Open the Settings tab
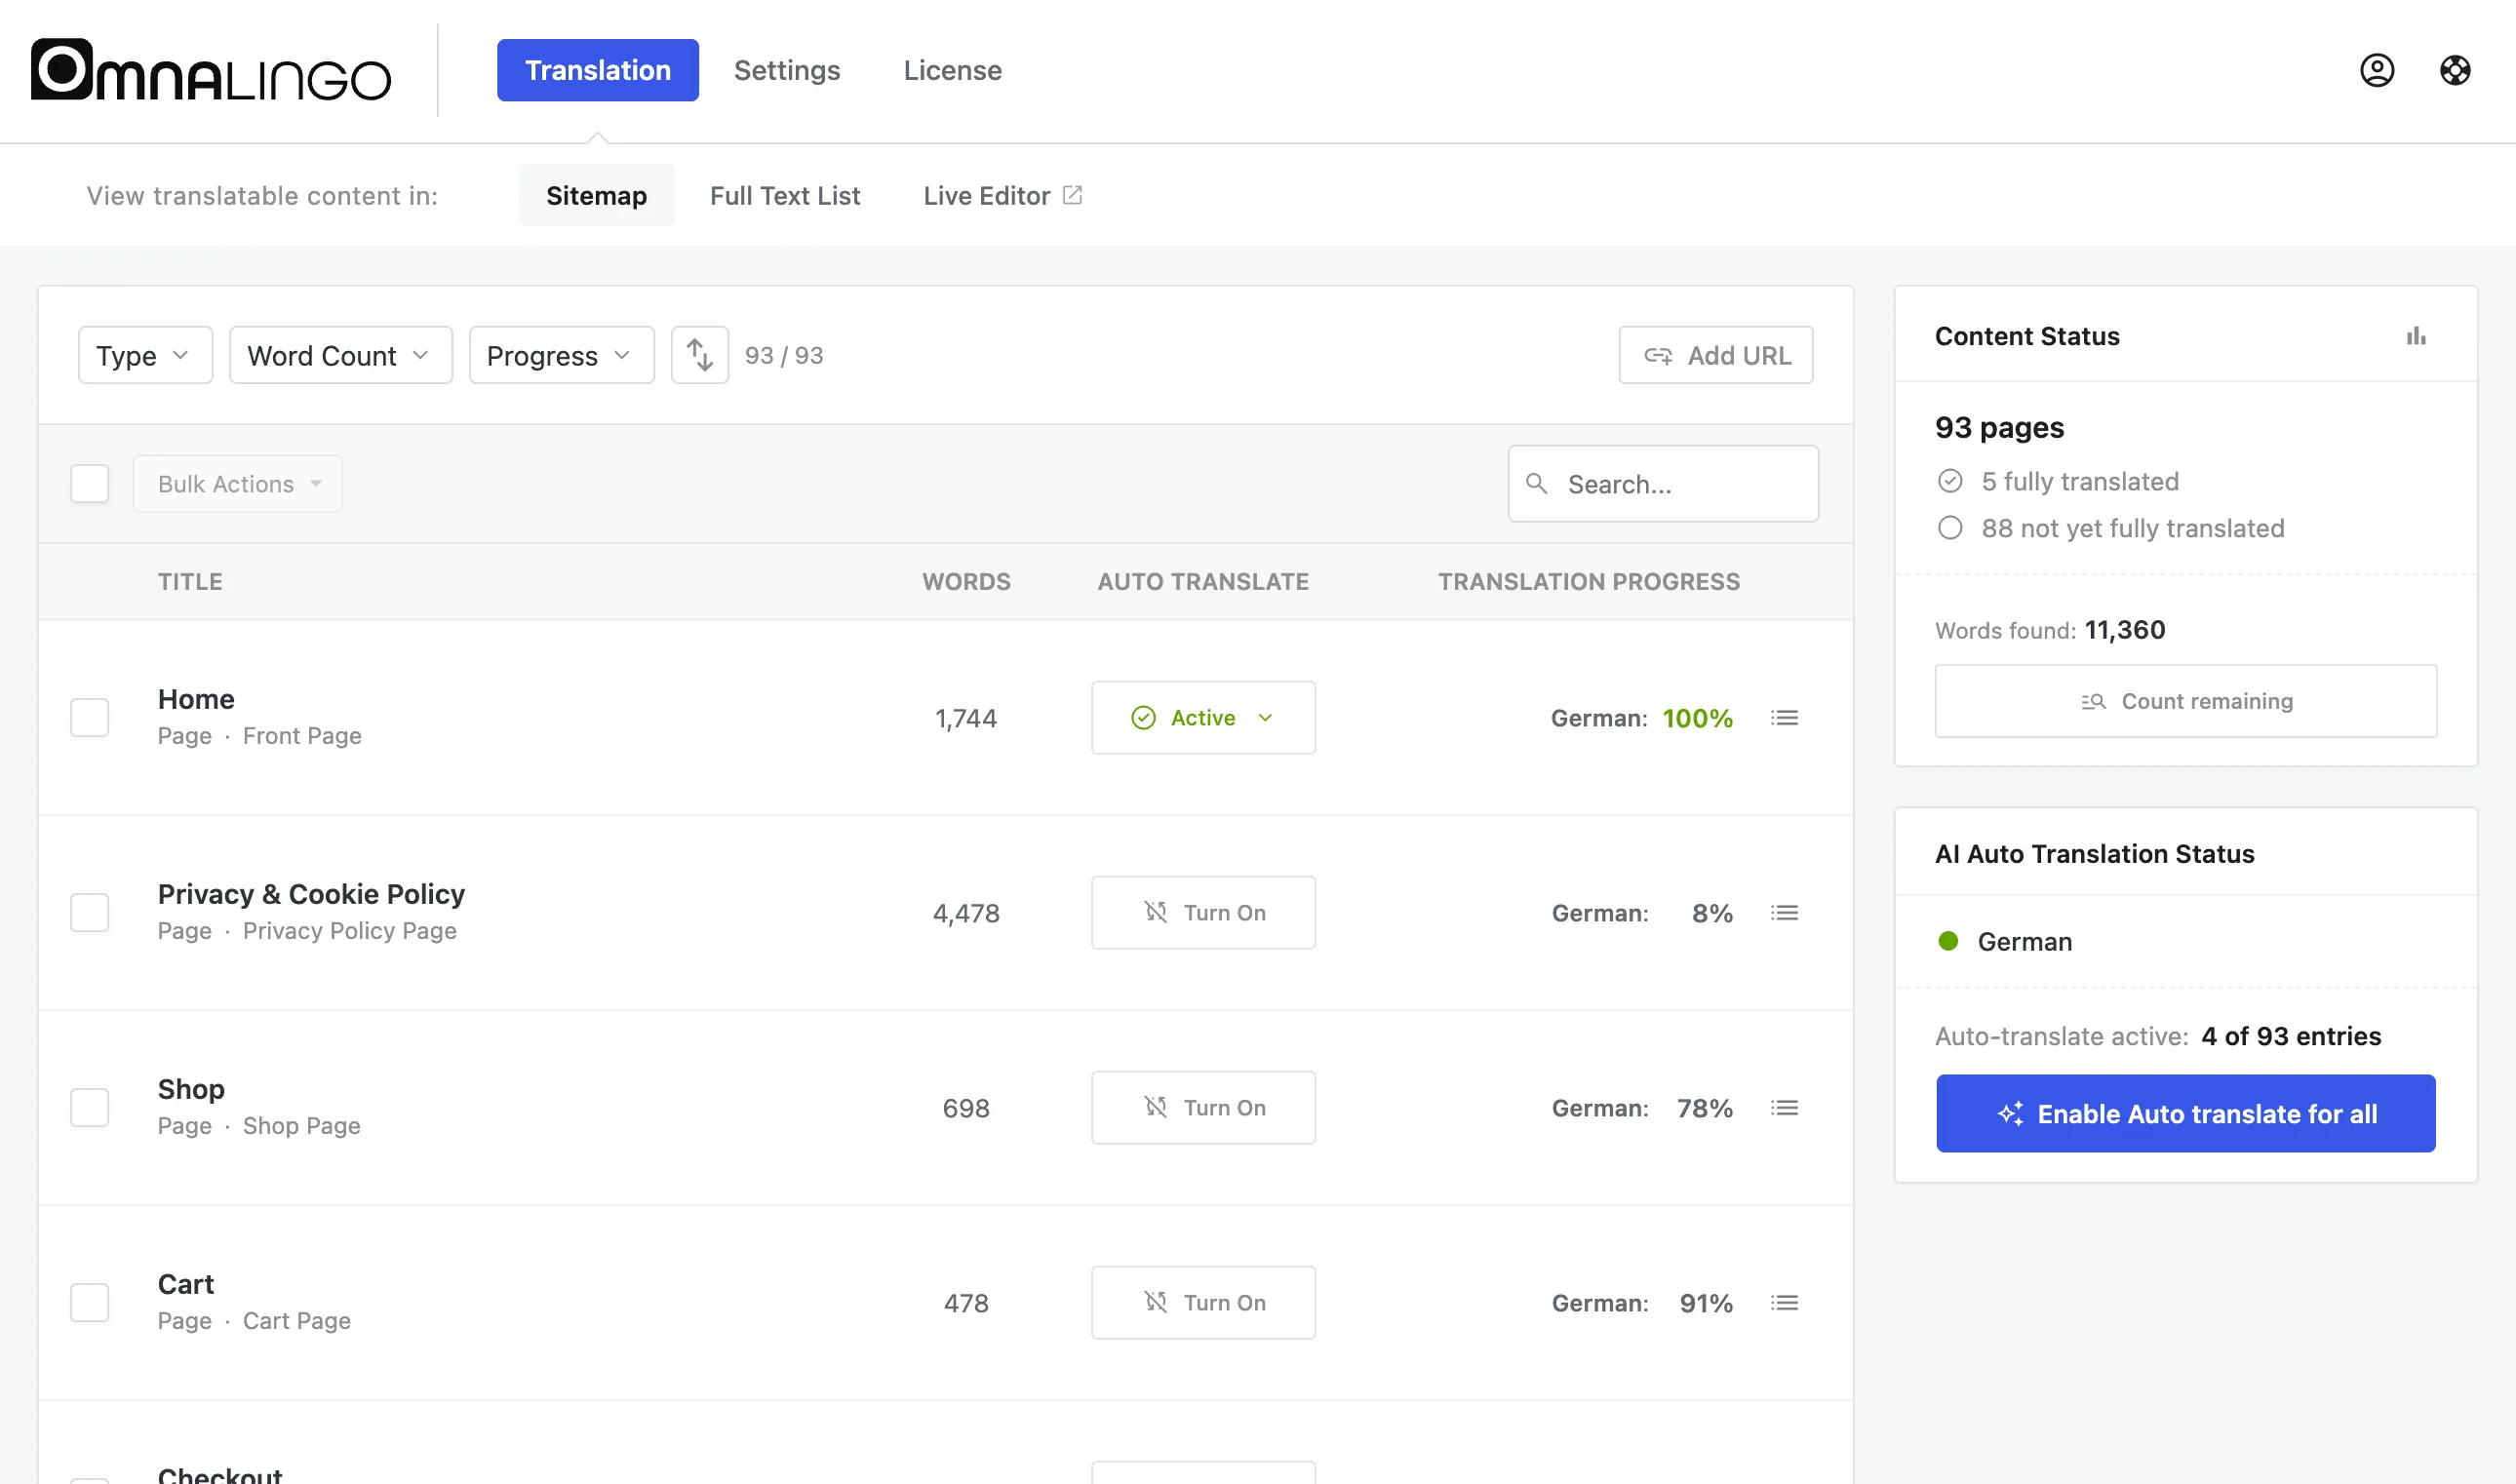 pos(787,70)
